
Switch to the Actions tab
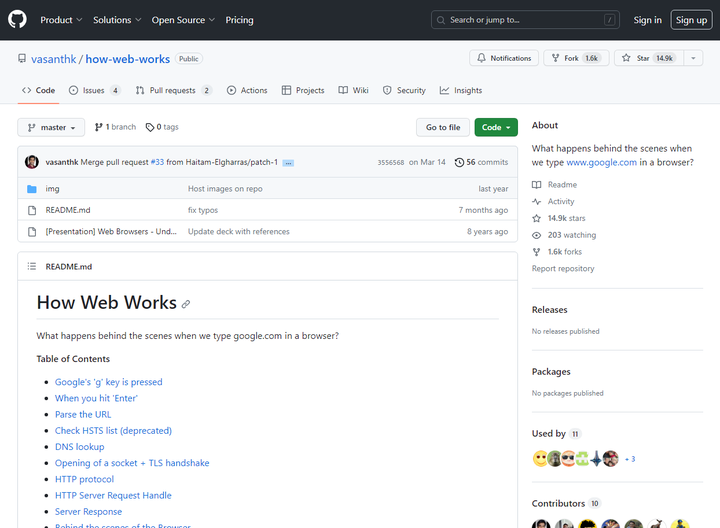[x=247, y=90]
